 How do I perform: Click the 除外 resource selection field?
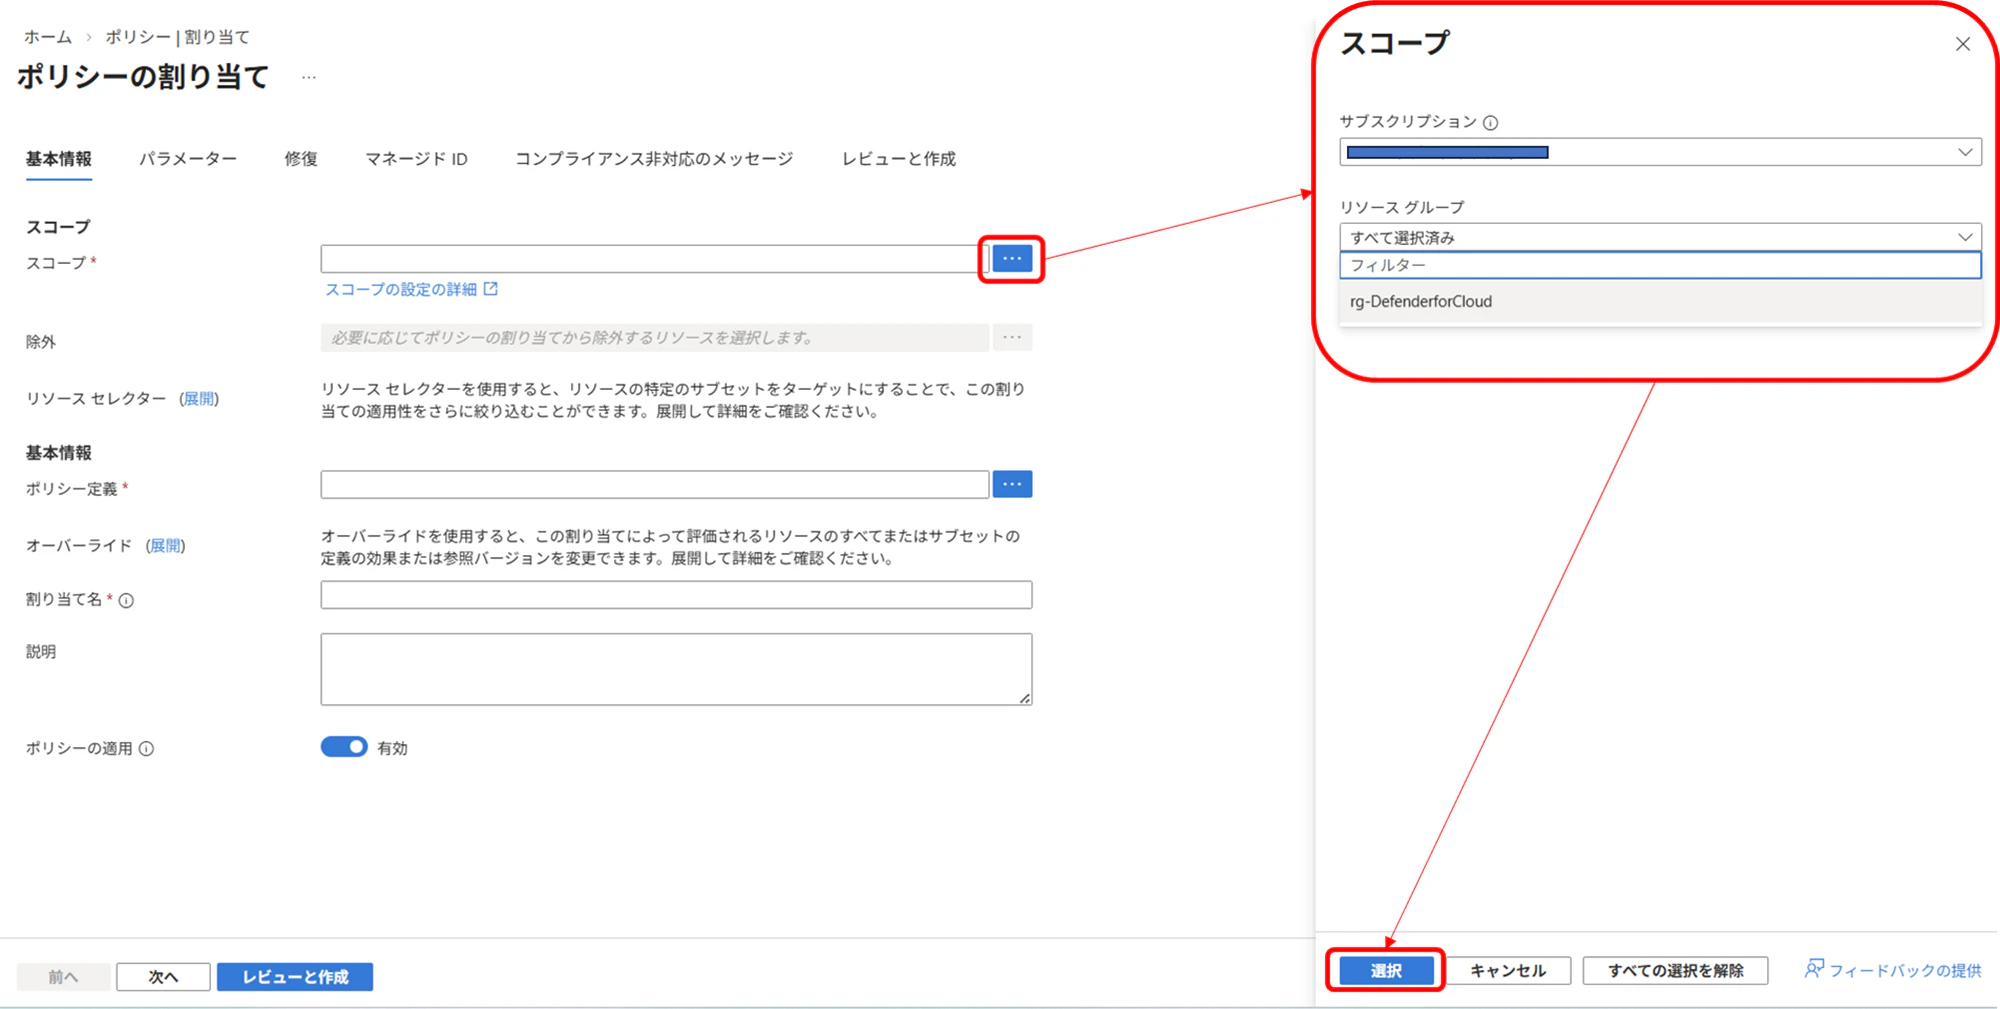point(655,338)
